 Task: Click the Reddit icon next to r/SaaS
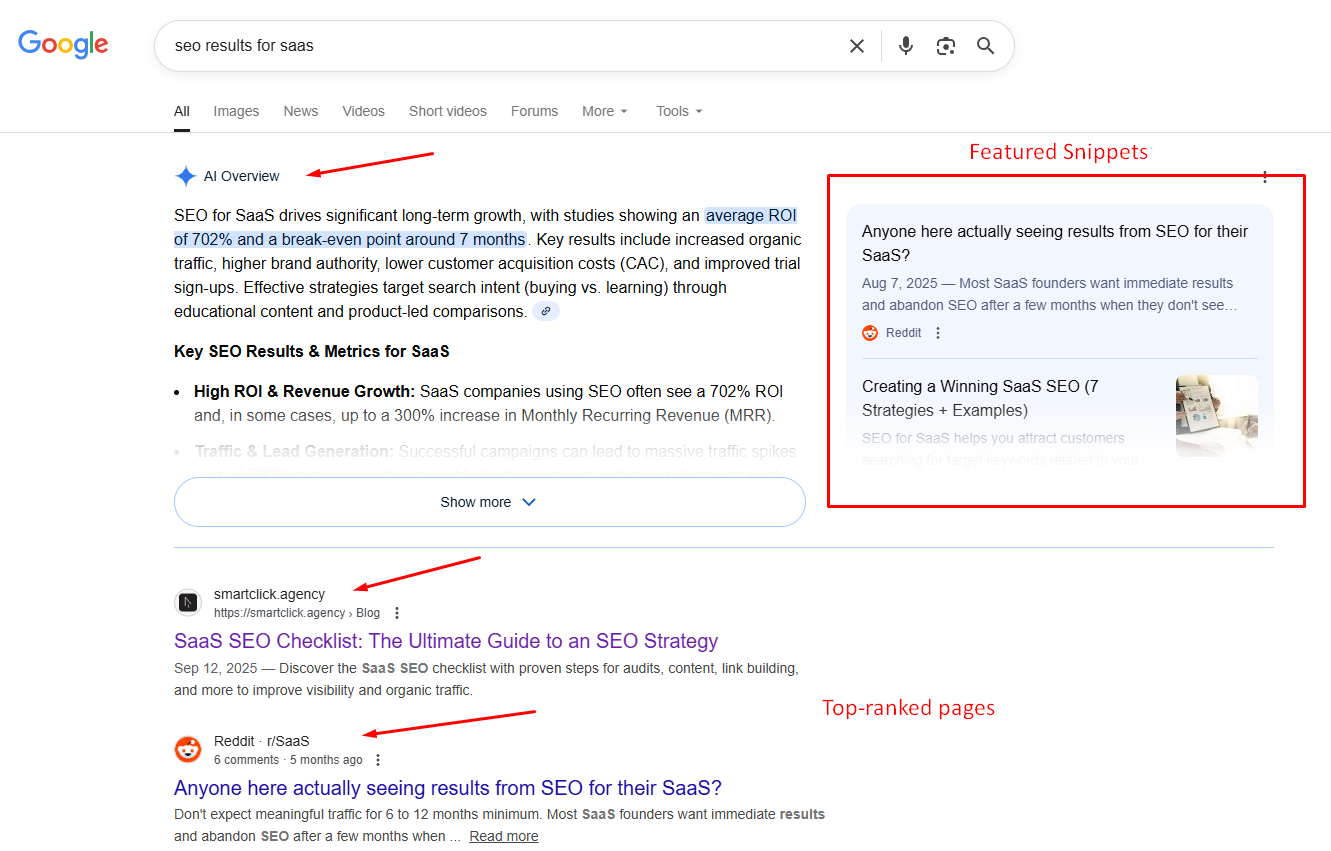click(188, 749)
